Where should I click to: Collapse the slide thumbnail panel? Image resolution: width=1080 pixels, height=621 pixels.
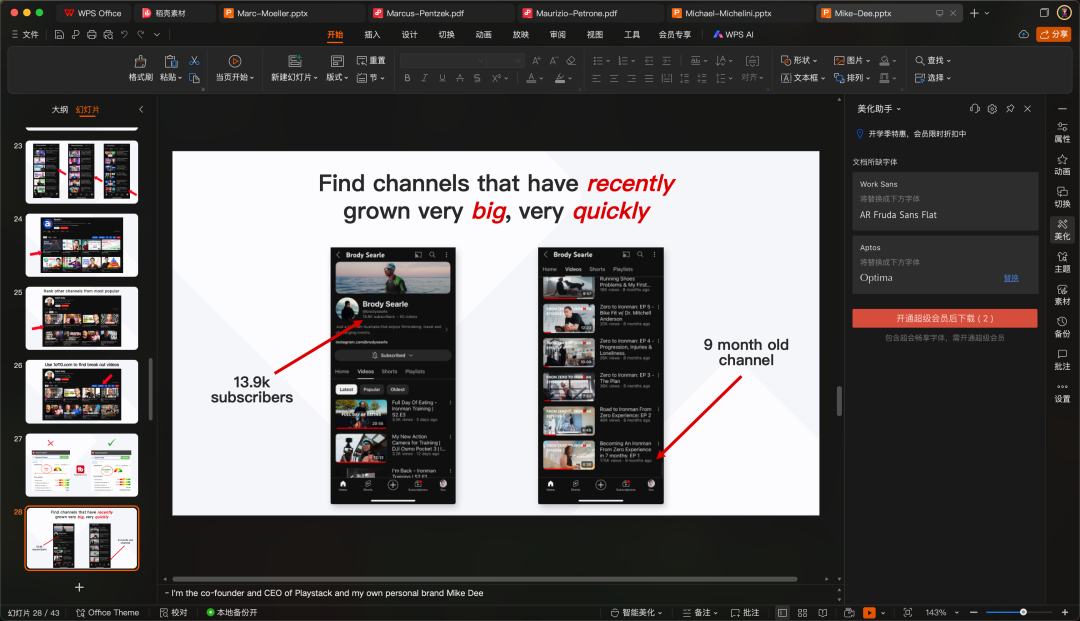click(141, 109)
